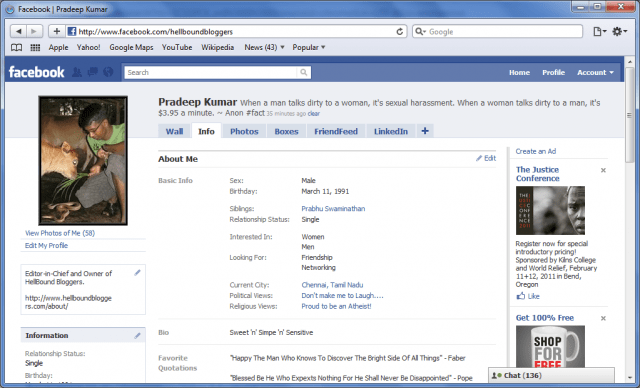Viewport: 640px width, 388px height.
Task: Add bookmark with the plus button
Action: pos(57,31)
